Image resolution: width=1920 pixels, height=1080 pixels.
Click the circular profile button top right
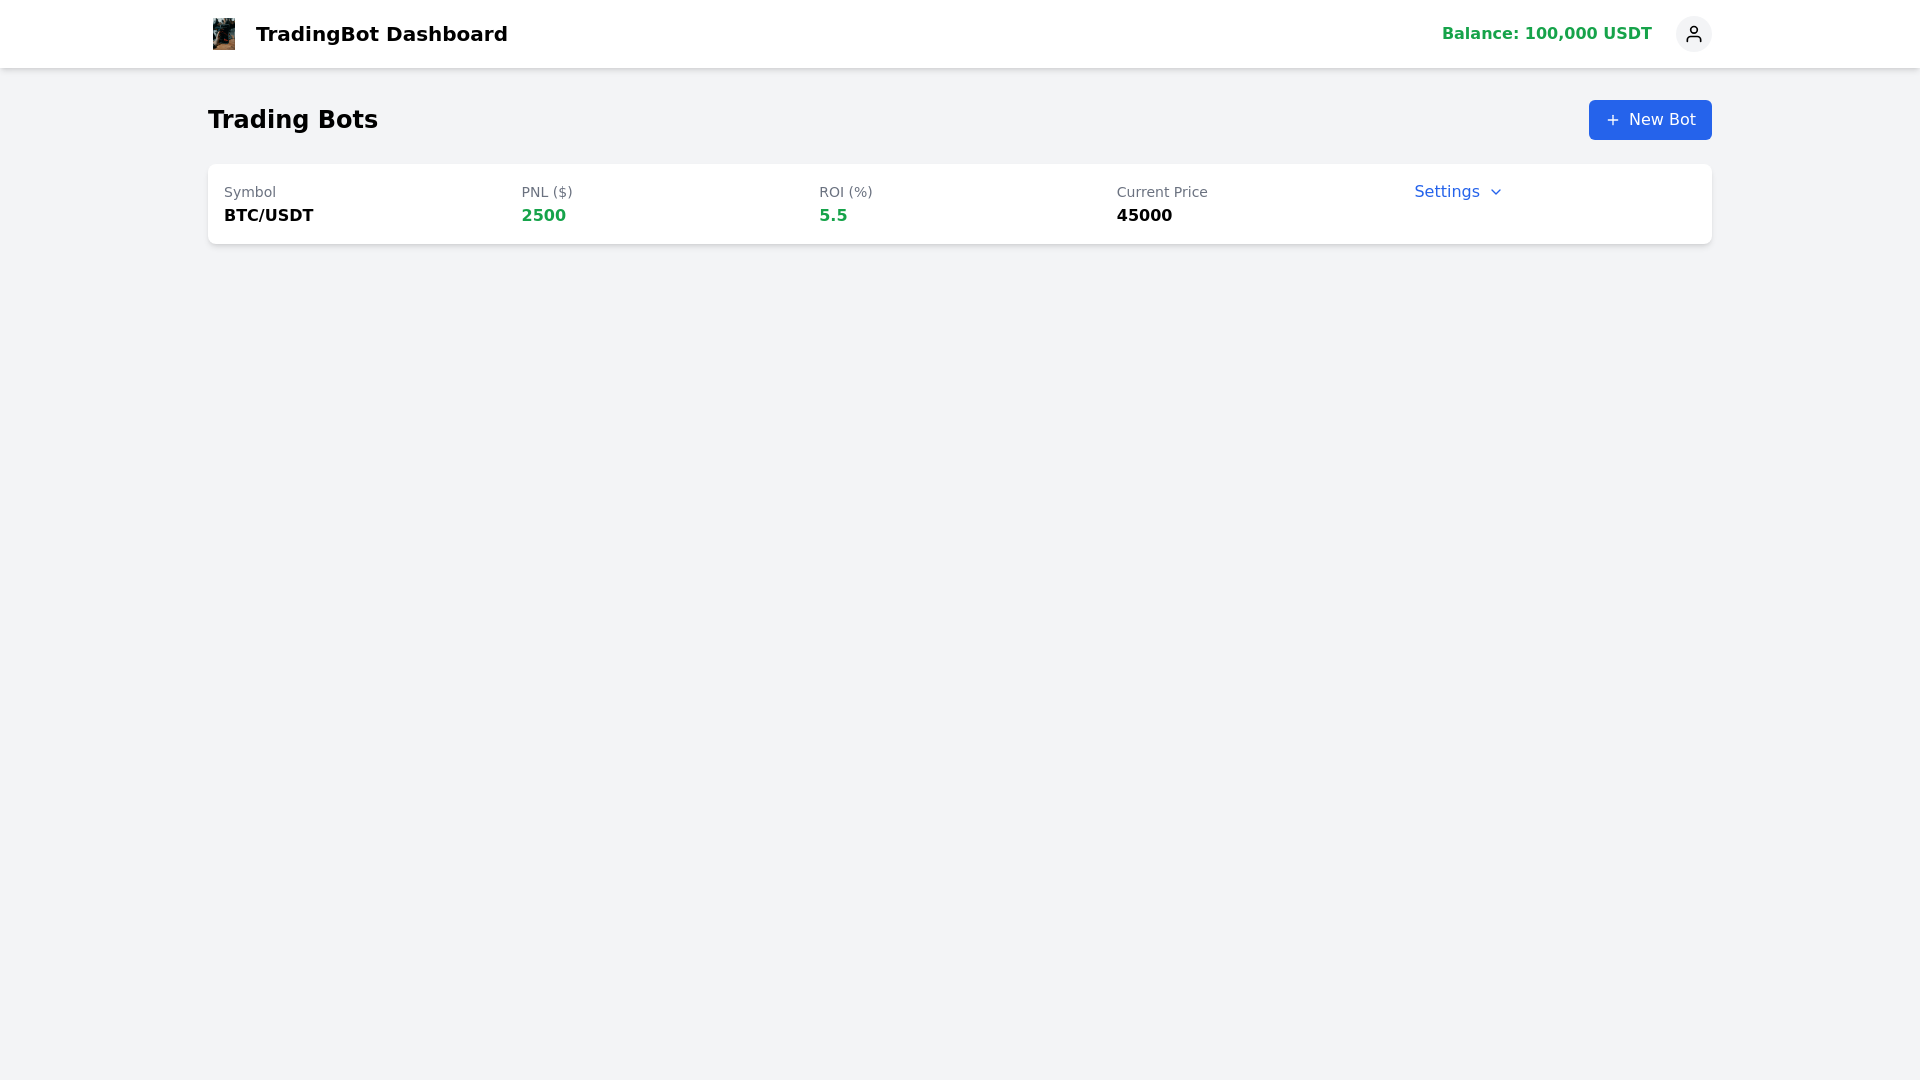tap(1693, 33)
